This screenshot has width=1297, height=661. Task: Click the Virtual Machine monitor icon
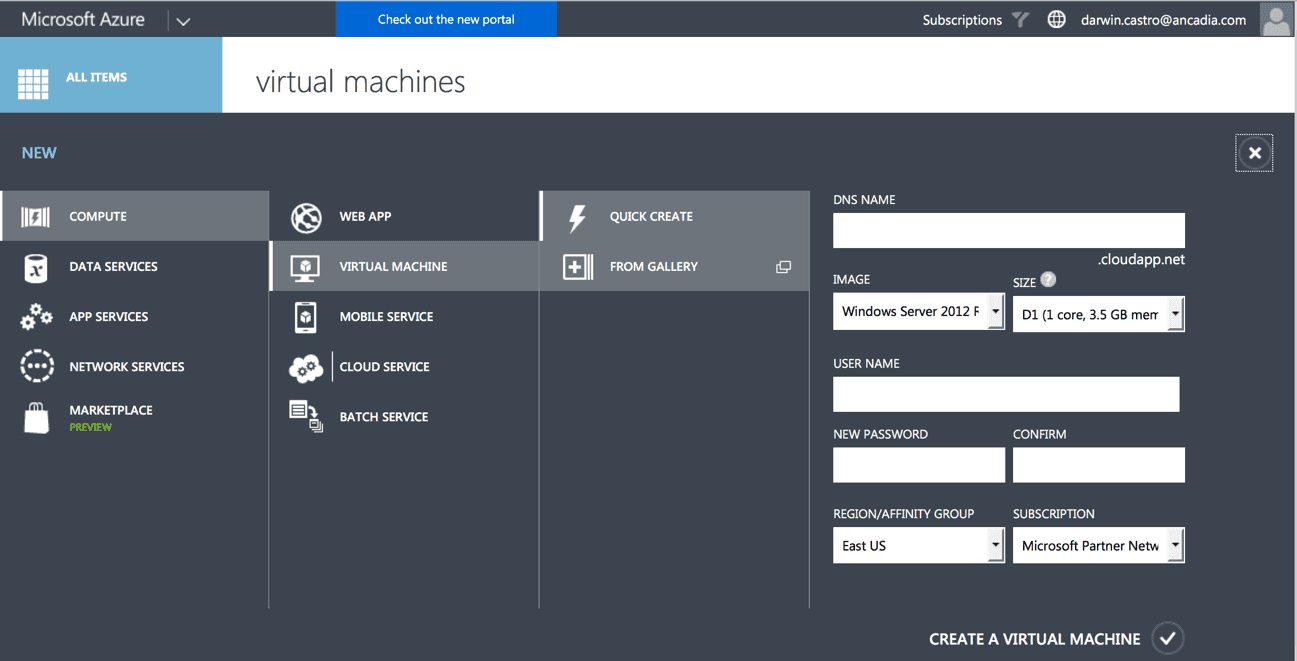[305, 267]
